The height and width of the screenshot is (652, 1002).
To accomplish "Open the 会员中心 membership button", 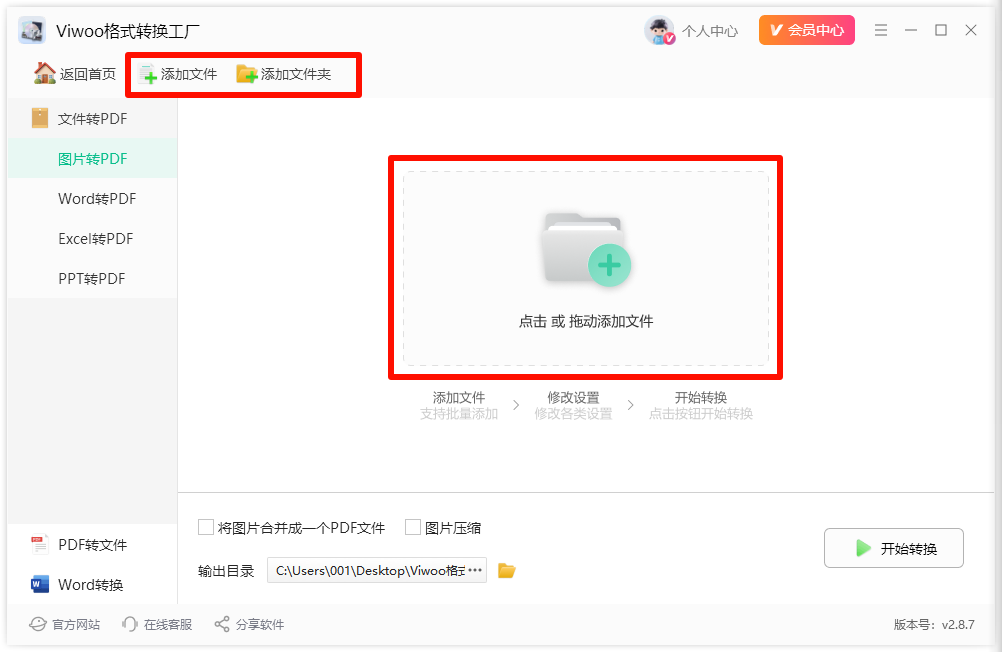I will (806, 30).
